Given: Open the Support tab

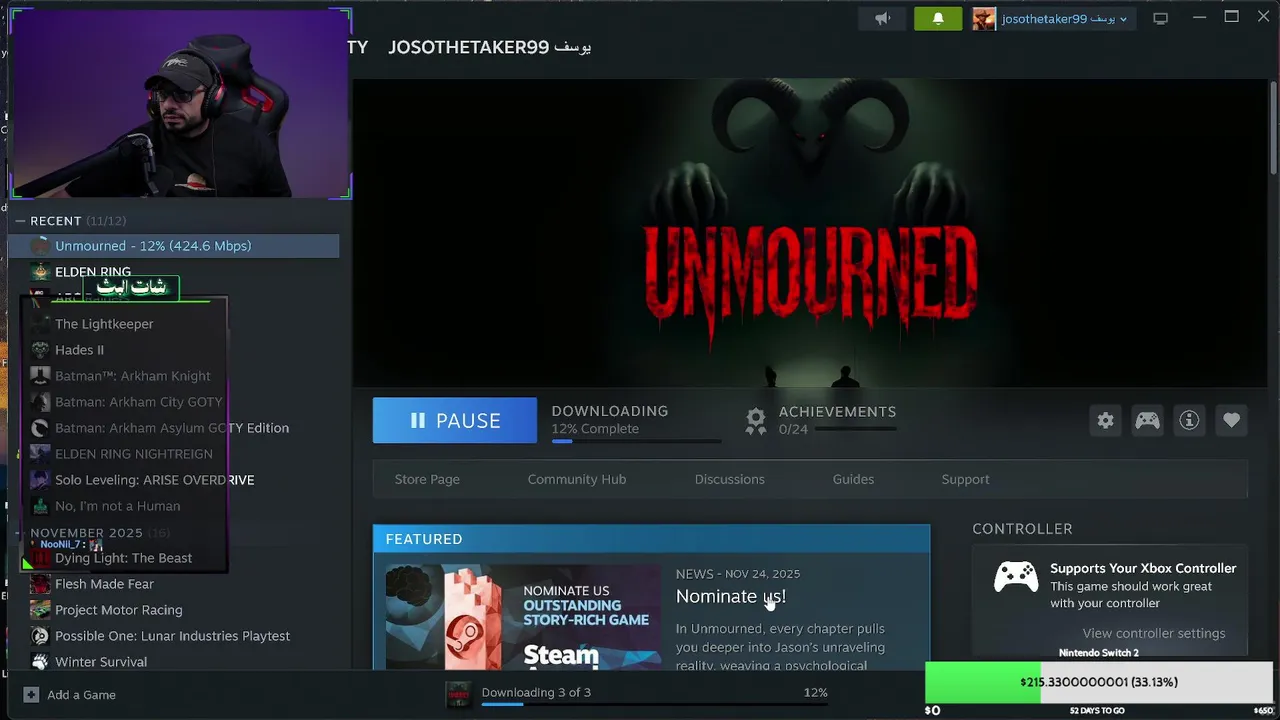Looking at the screenshot, I should [965, 479].
